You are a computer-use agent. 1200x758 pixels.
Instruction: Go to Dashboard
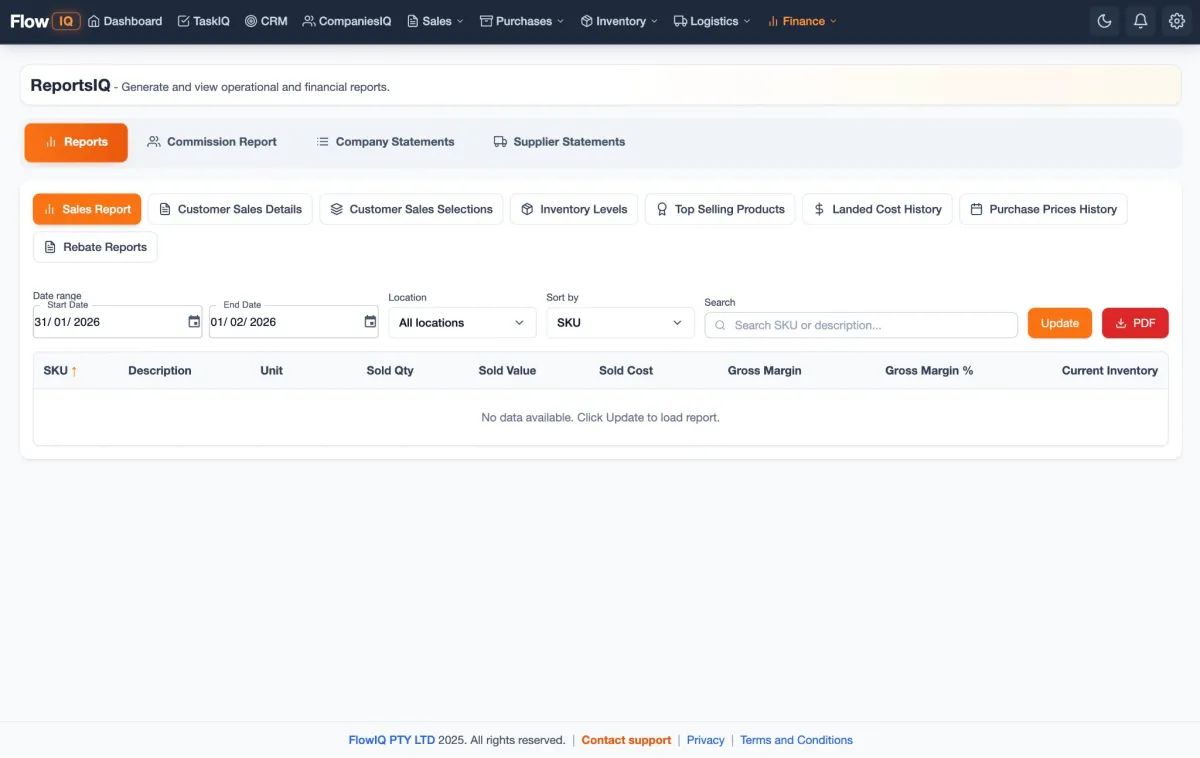point(125,21)
